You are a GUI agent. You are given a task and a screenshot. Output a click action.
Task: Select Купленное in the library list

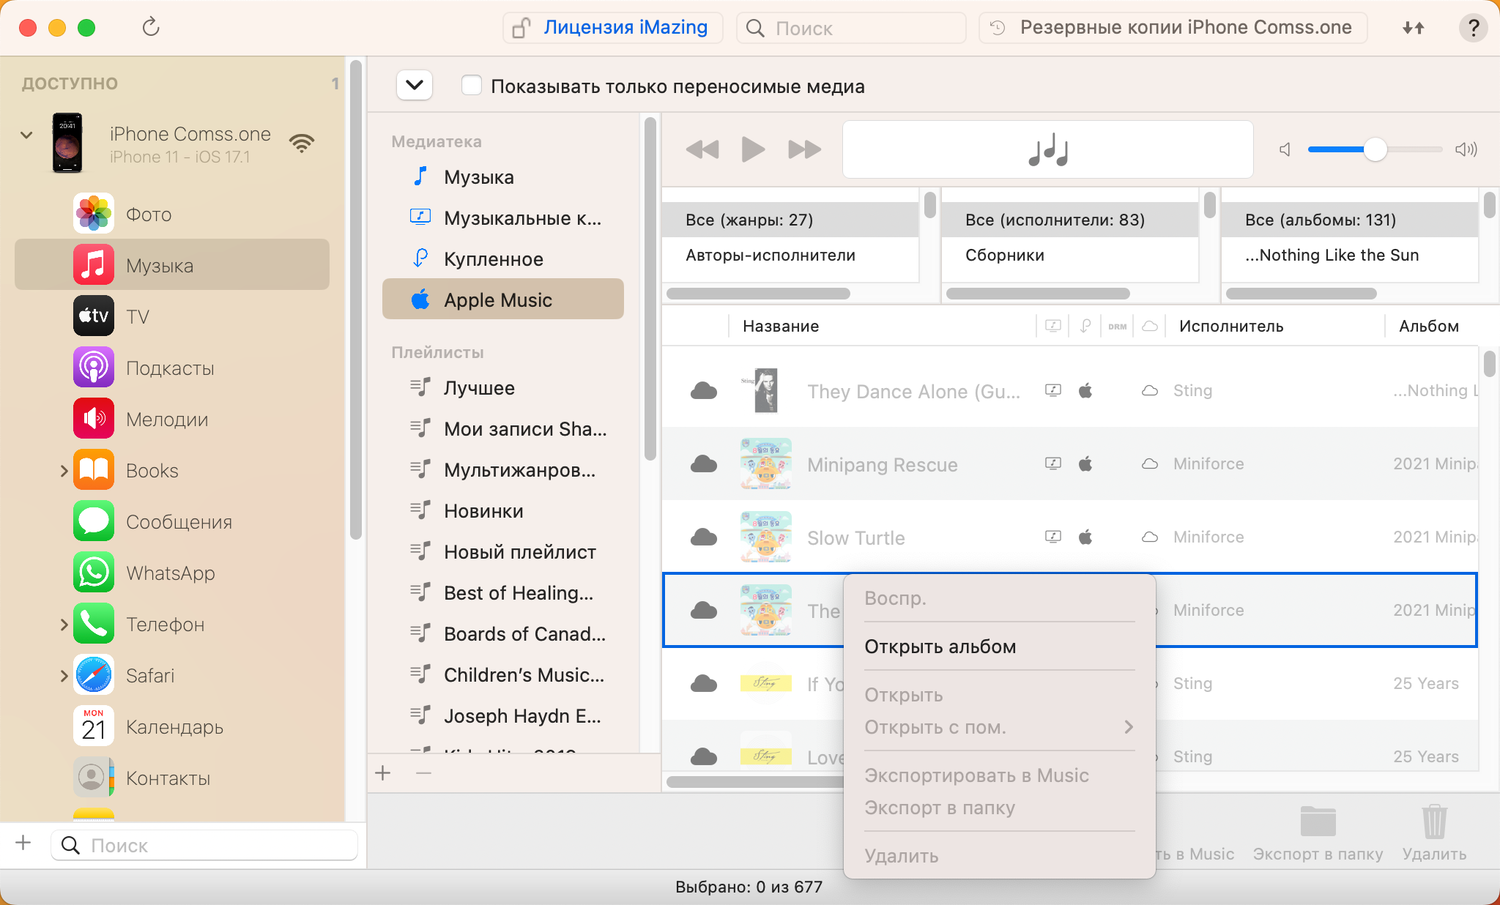503,259
